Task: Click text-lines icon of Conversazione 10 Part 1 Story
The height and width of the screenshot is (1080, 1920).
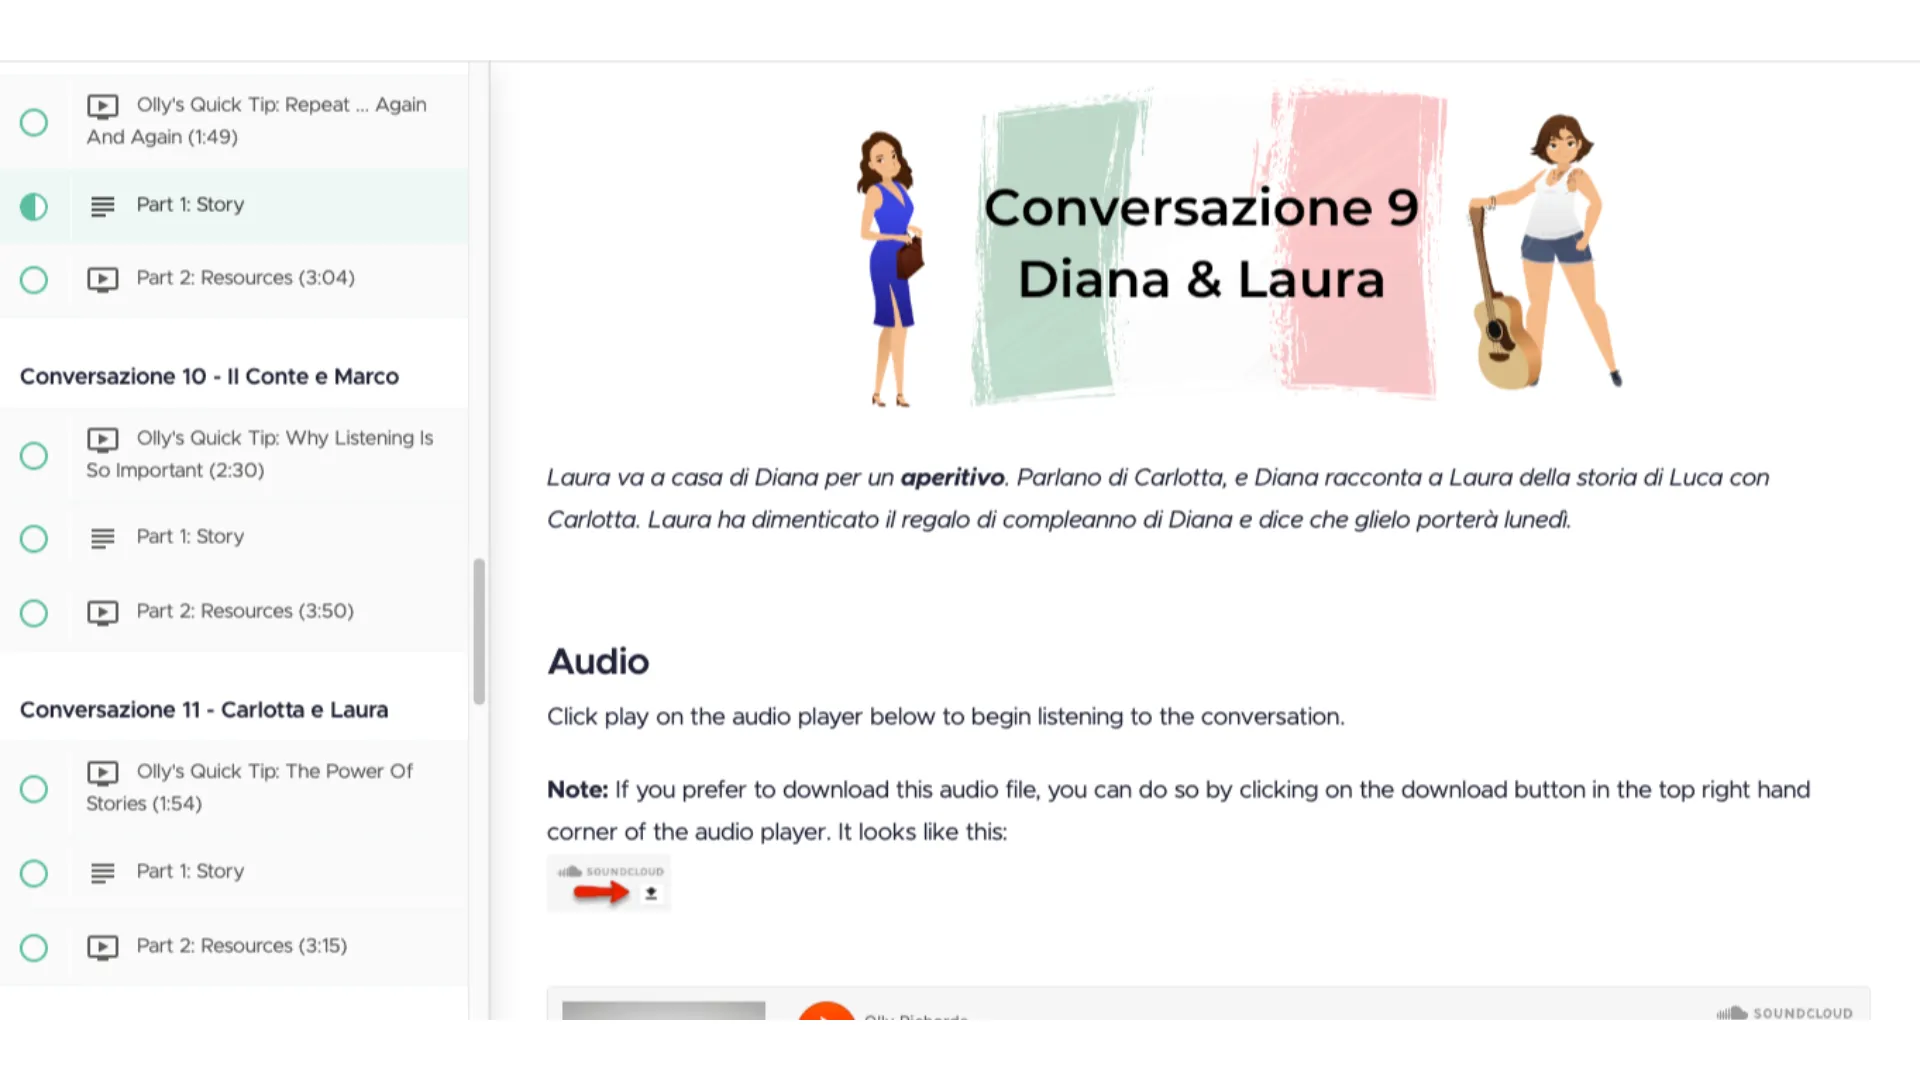Action: pos(102,538)
